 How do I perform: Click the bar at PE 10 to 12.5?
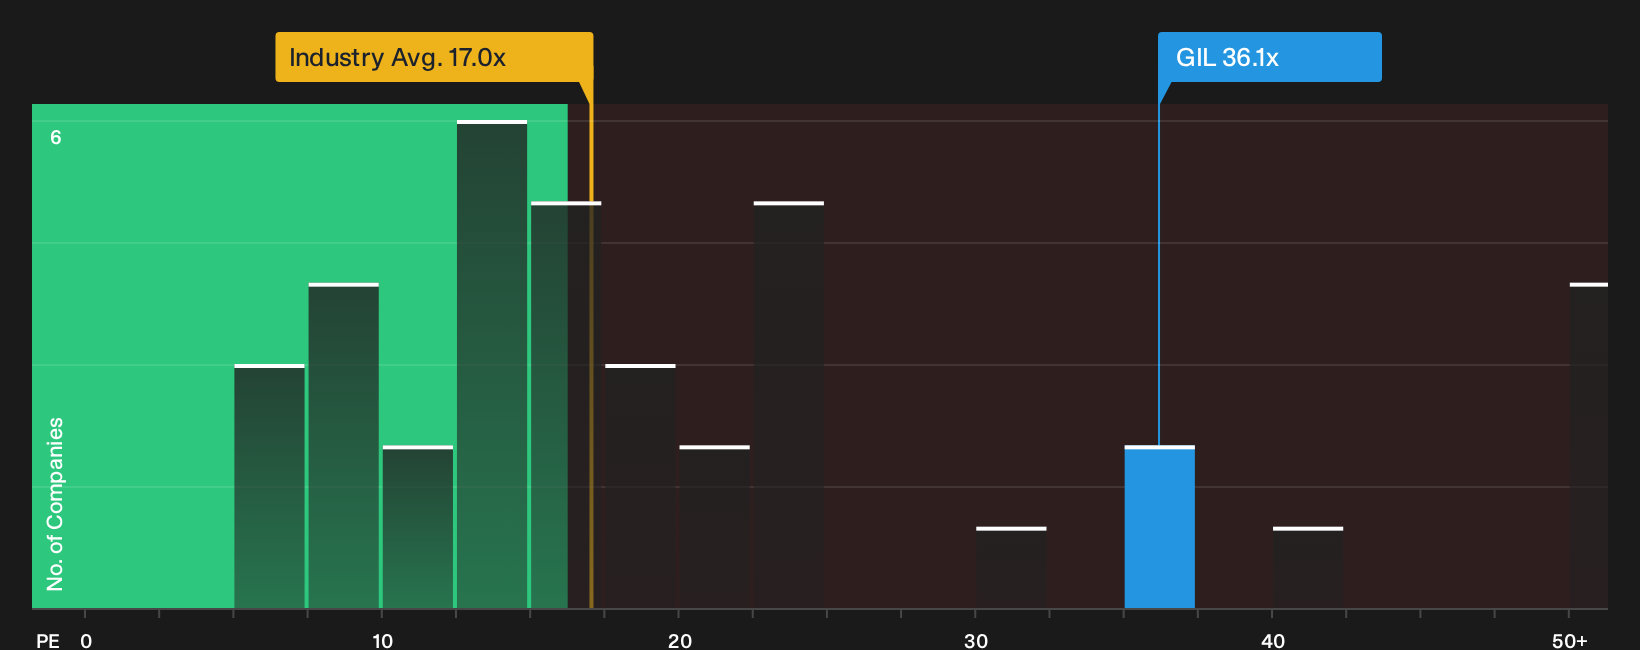click(418, 527)
